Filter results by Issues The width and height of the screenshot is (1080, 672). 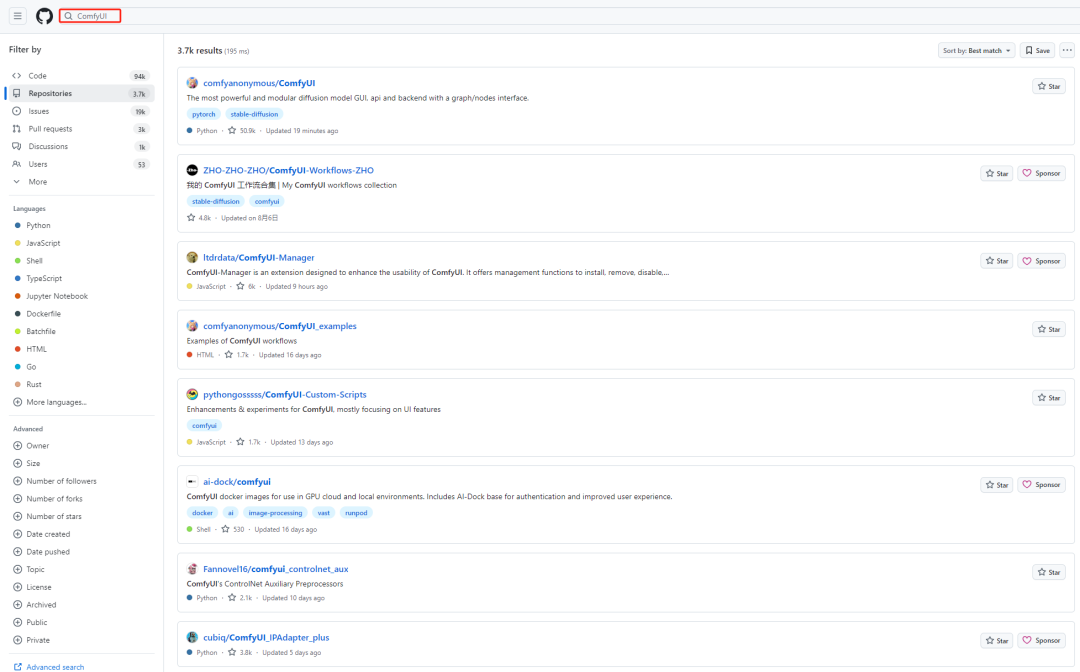[x=80, y=112]
